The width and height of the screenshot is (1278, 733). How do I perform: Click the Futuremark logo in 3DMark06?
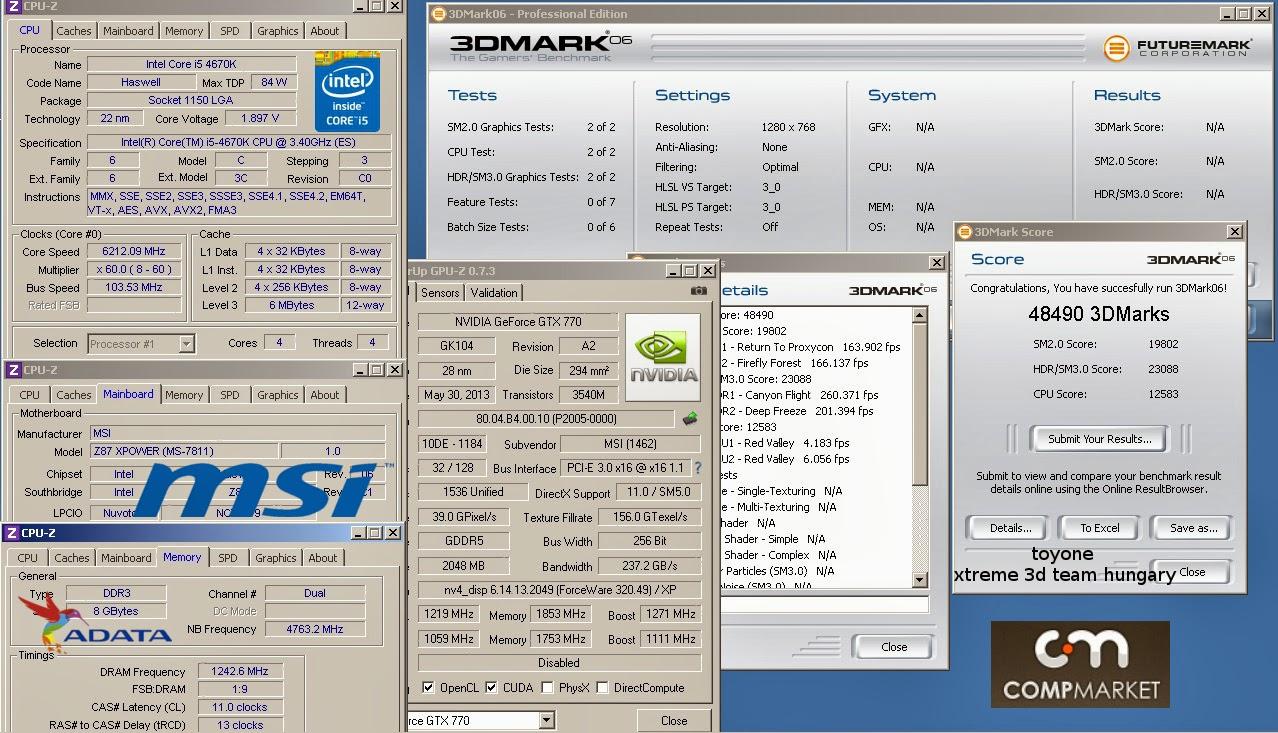pyautogui.click(x=1176, y=48)
